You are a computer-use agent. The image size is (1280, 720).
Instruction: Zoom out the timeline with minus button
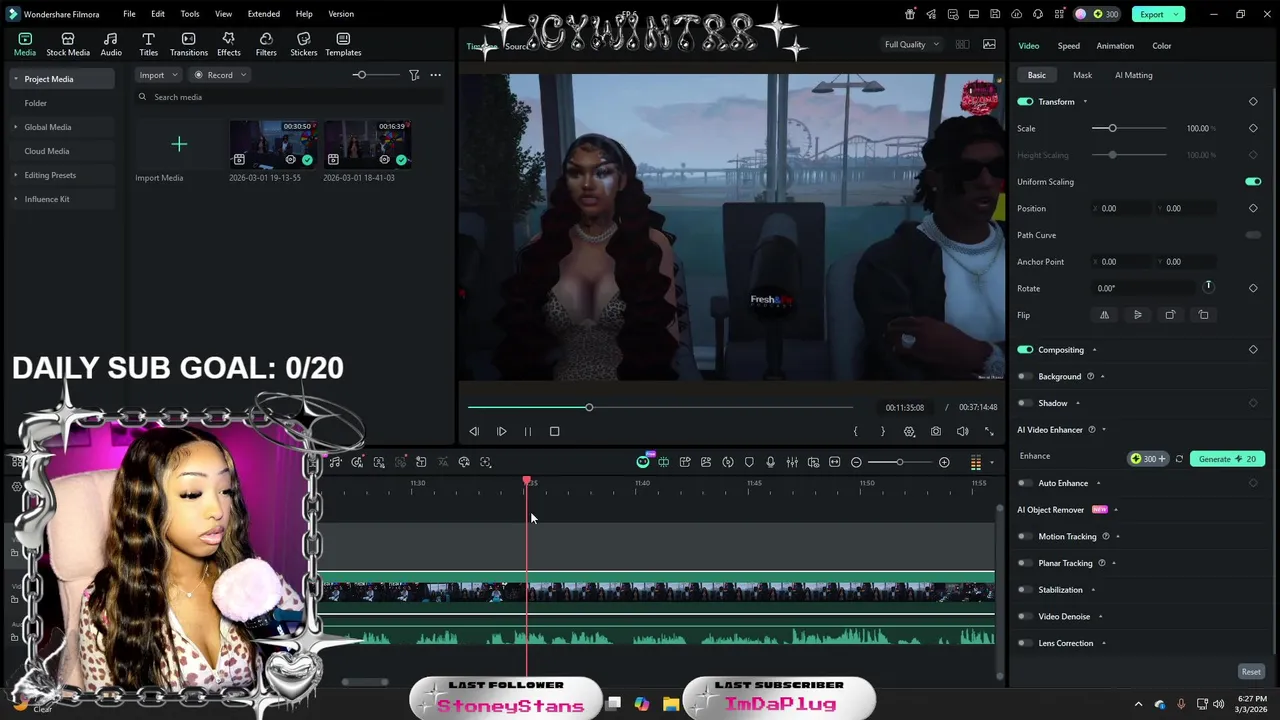pos(856,462)
